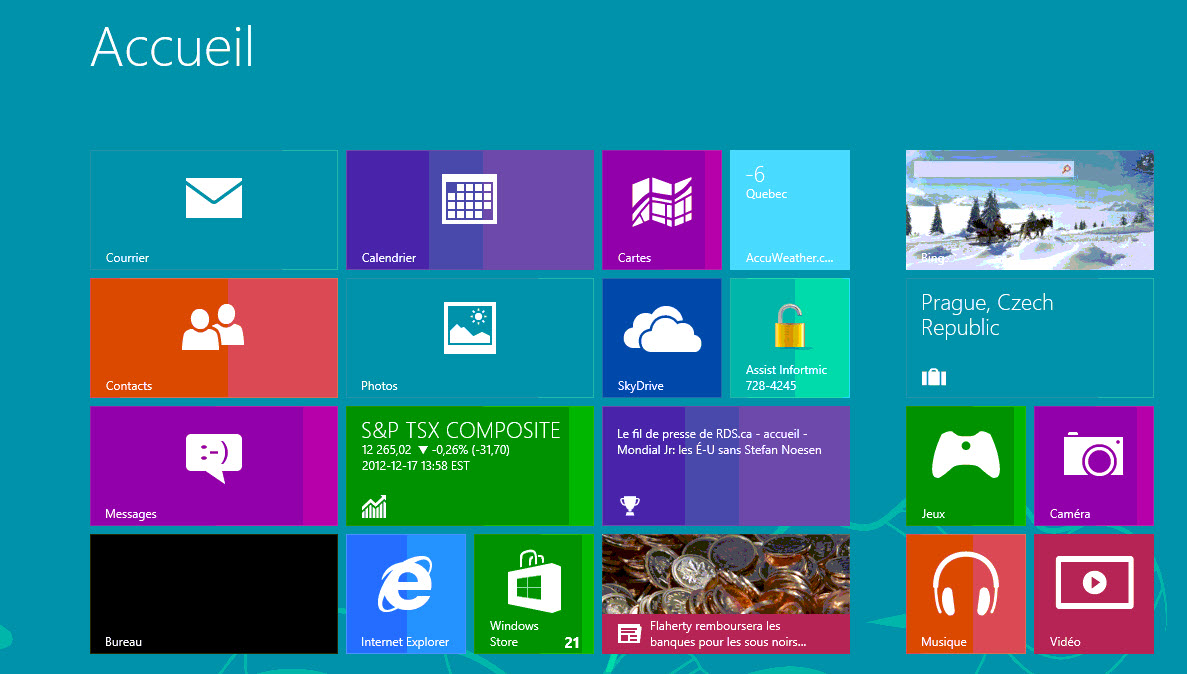Open the Prague, Czech Republic travel tile
Image resolution: width=1187 pixels, height=674 pixels.
(1030, 338)
